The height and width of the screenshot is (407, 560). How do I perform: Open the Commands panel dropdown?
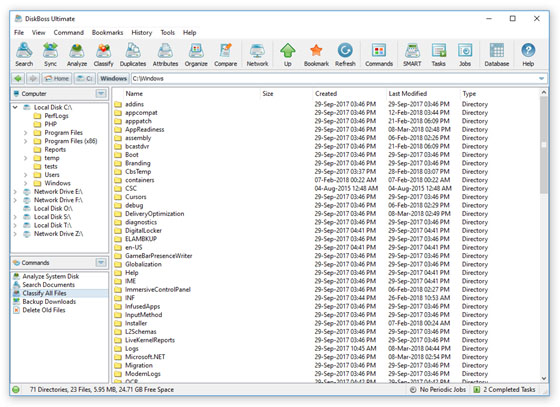coord(101,263)
